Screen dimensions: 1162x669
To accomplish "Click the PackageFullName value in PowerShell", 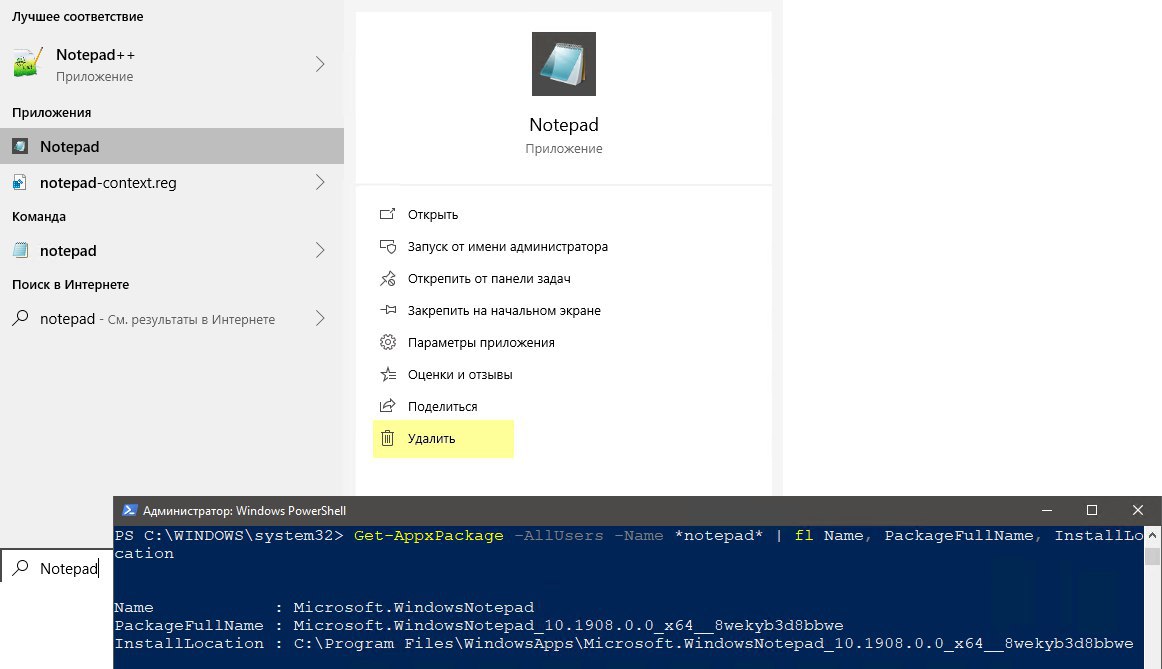I will pyautogui.click(x=568, y=625).
